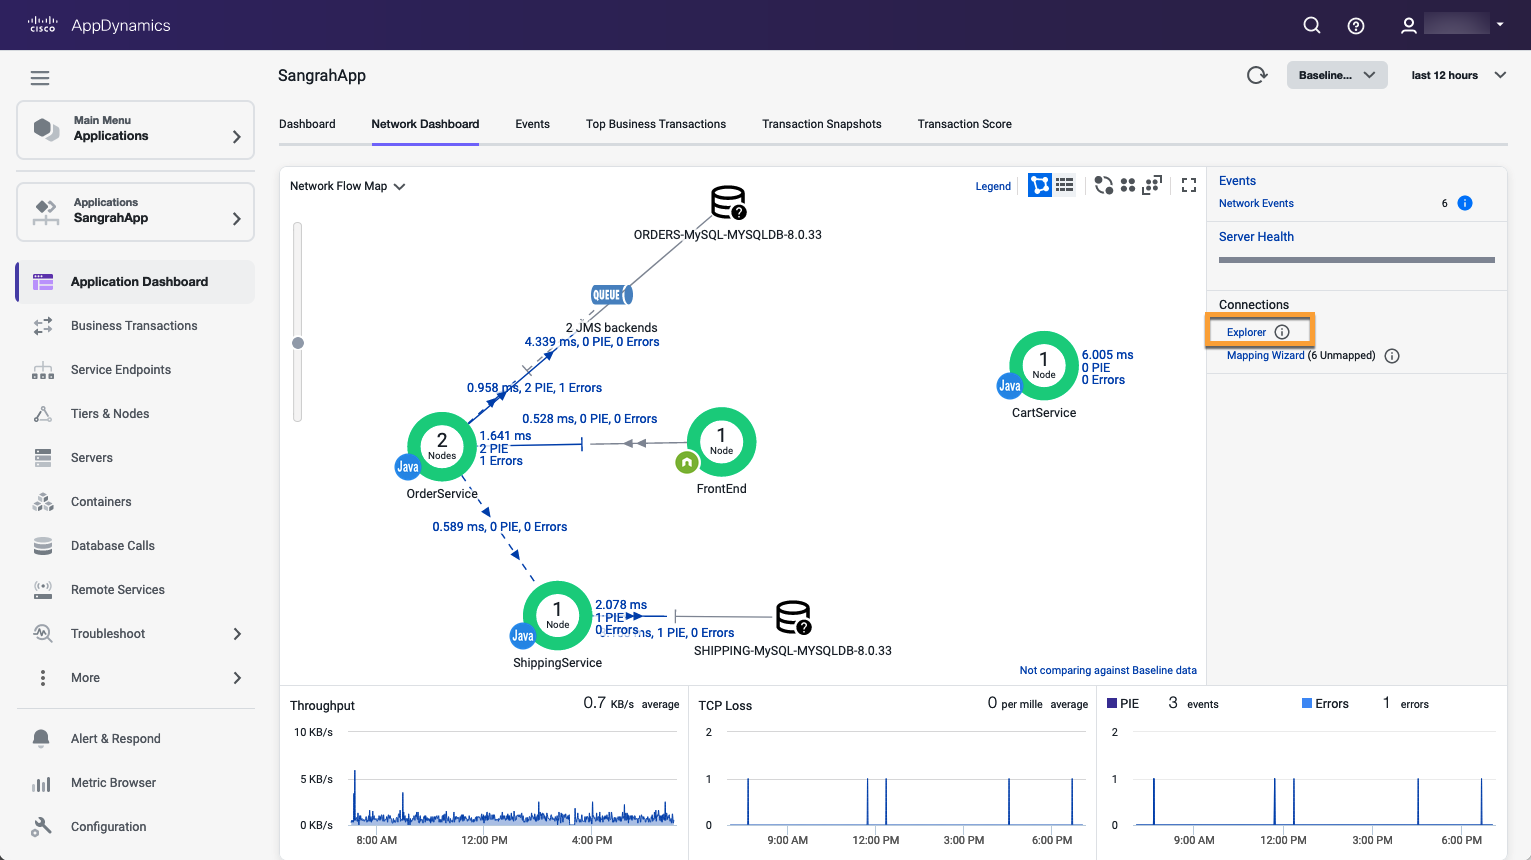Open the Events section link
1531x860 pixels.
[1237, 181]
